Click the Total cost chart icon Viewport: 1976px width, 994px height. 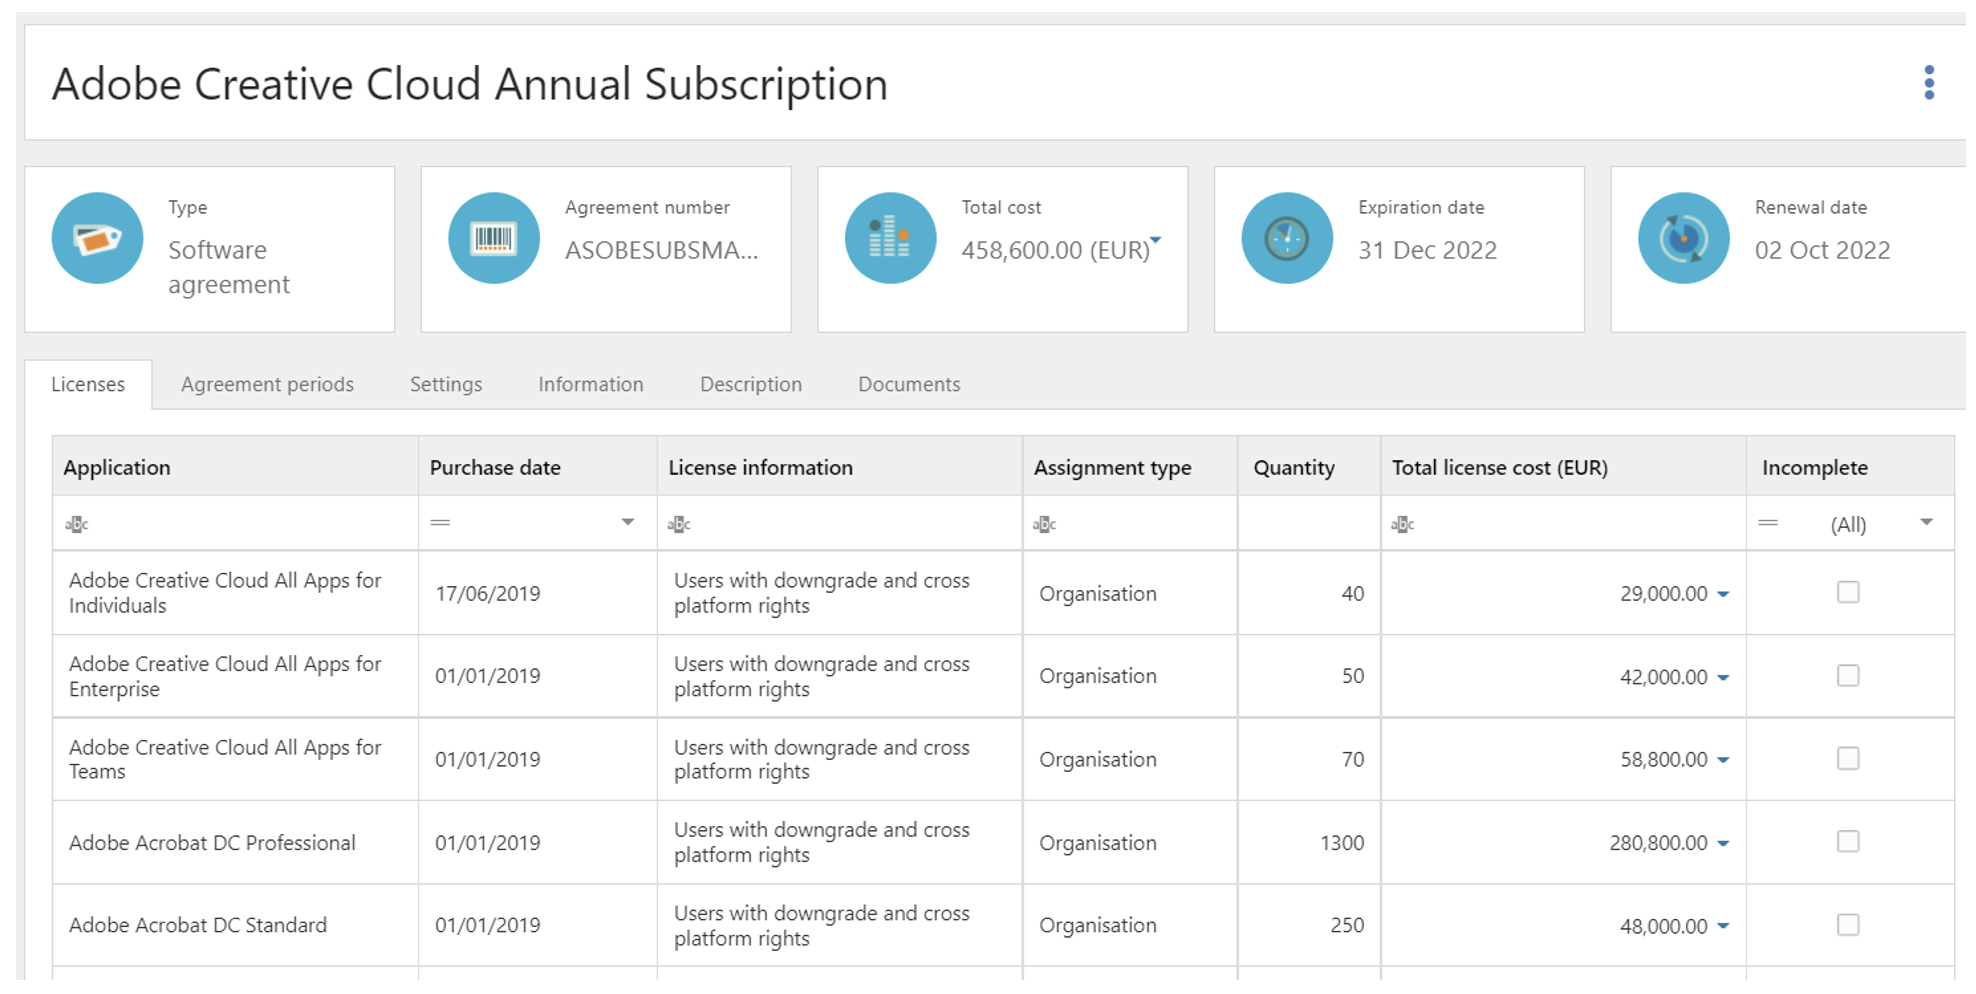(891, 238)
